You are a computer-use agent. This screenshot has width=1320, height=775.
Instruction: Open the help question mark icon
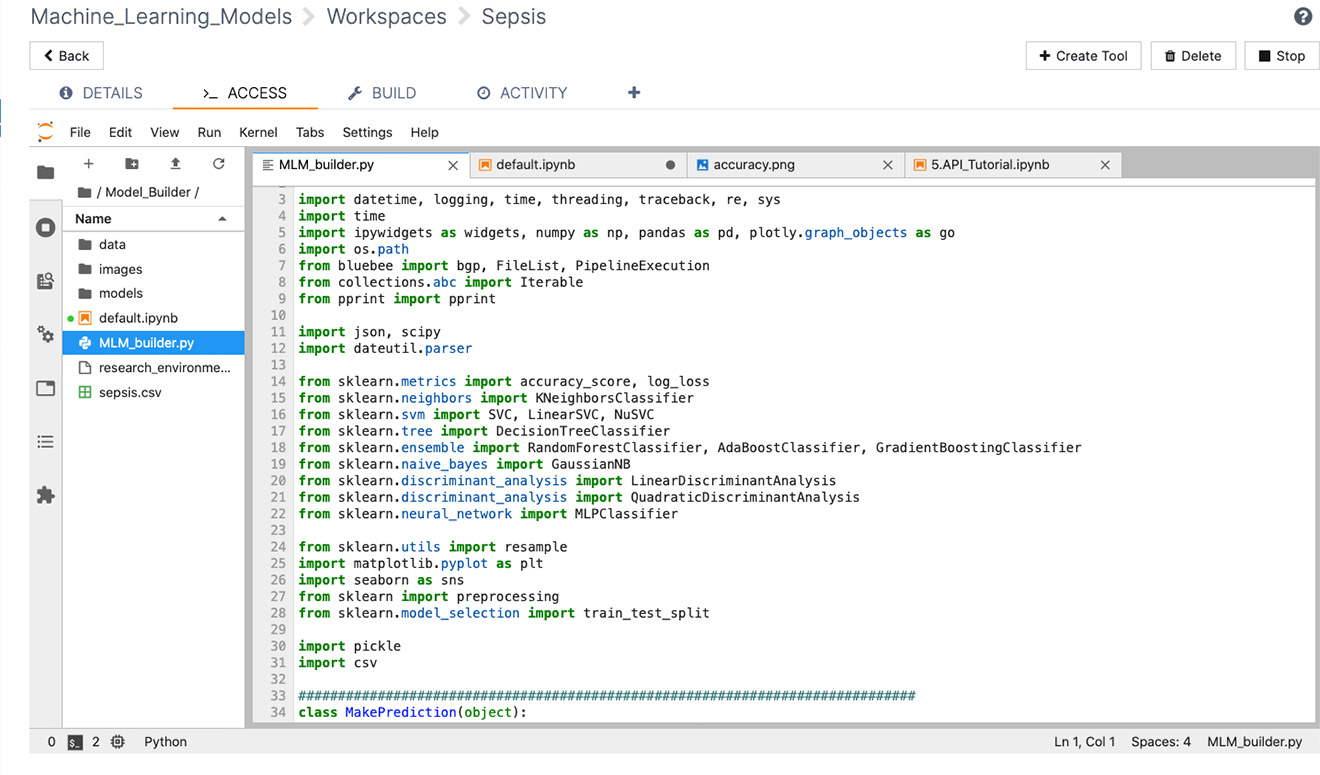click(1302, 17)
